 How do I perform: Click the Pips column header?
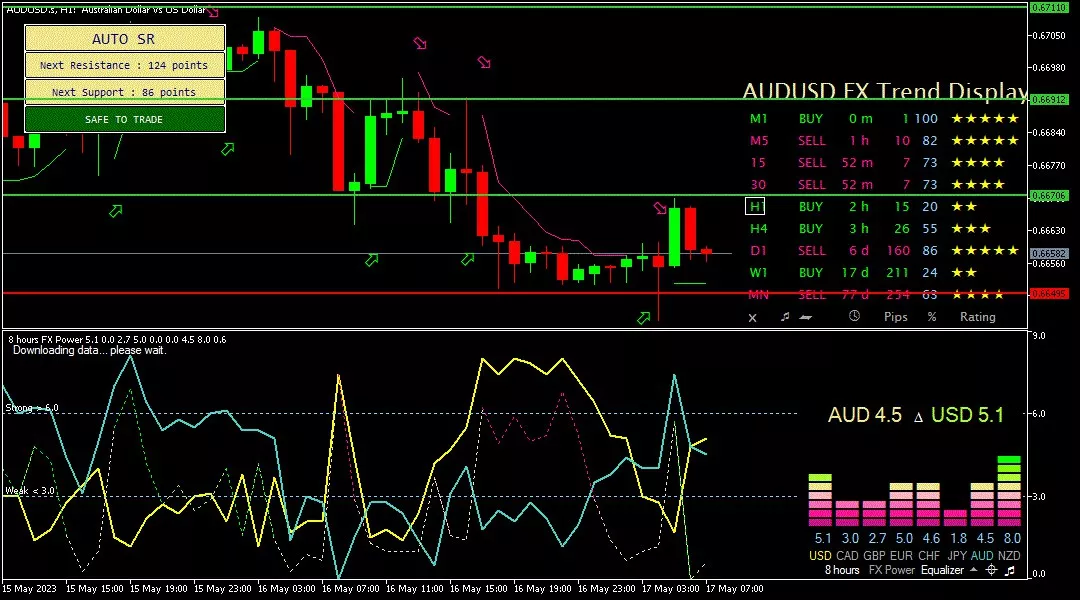pos(895,317)
